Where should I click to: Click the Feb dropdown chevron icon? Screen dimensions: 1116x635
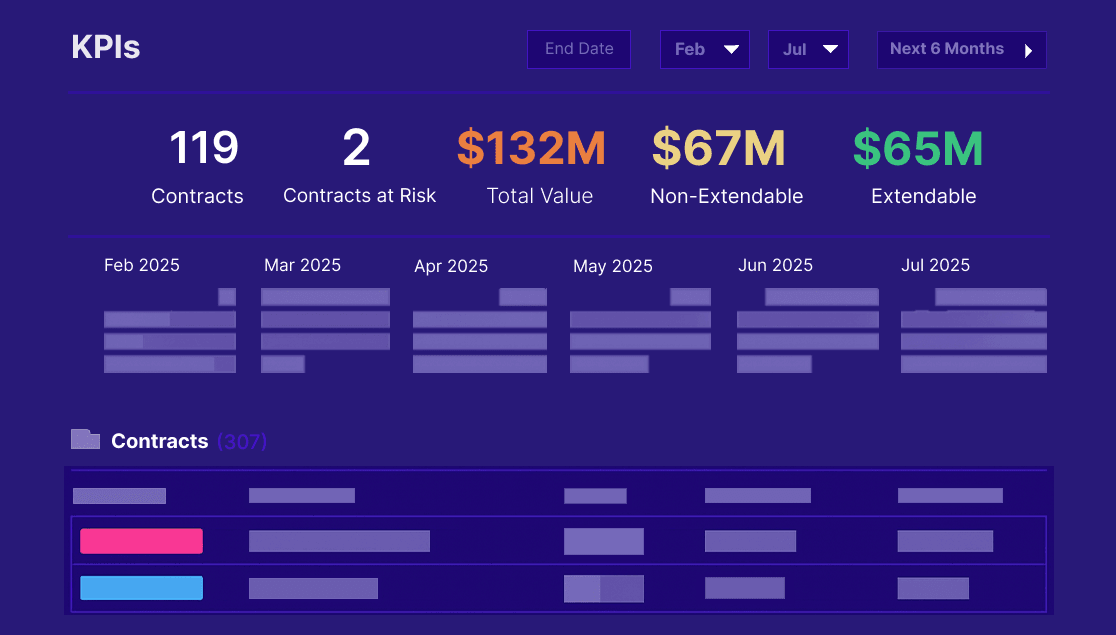[x=732, y=48]
